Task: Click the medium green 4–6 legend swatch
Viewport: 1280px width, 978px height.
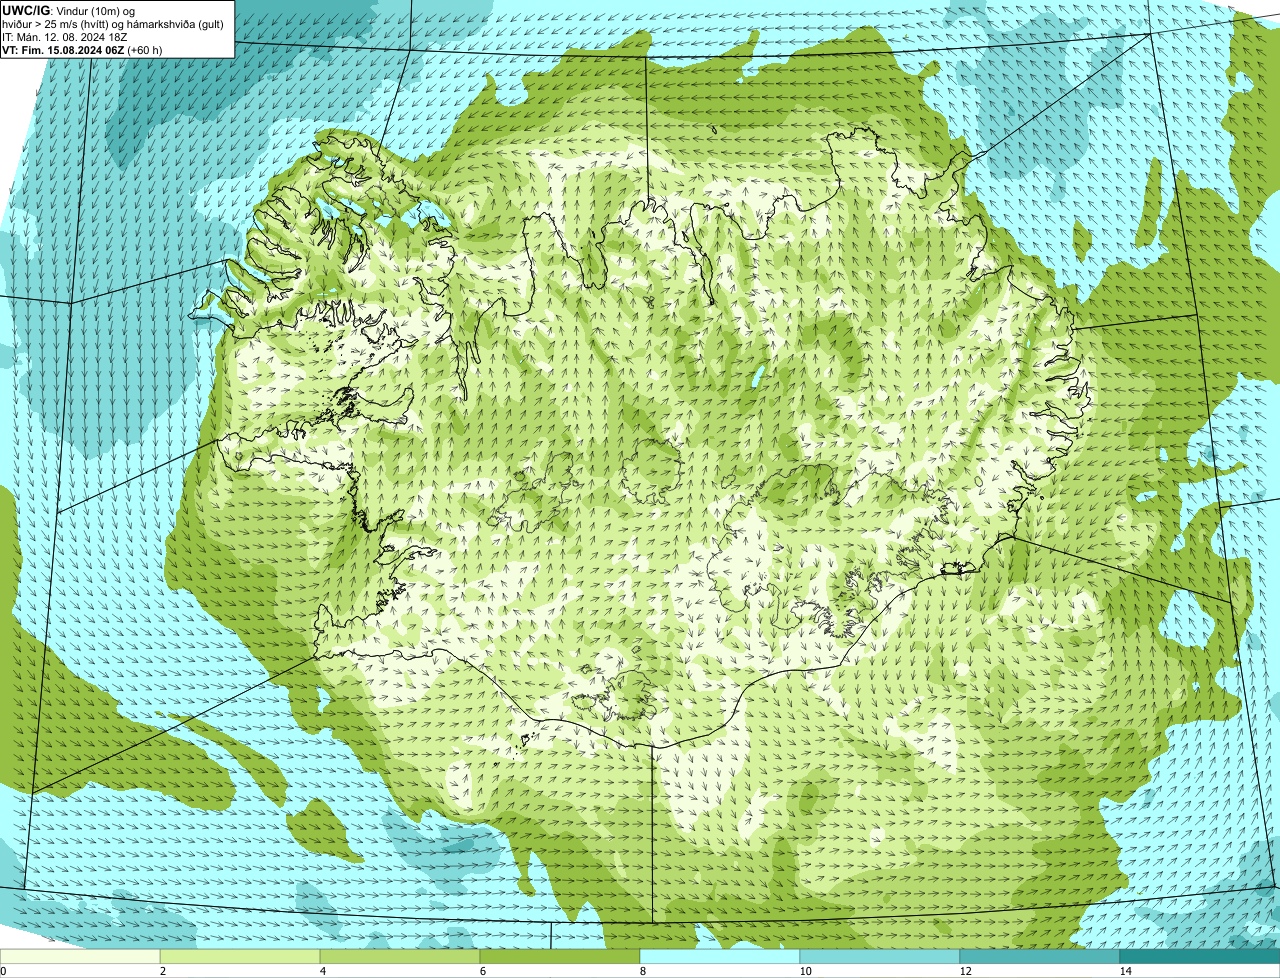Action: click(400, 956)
